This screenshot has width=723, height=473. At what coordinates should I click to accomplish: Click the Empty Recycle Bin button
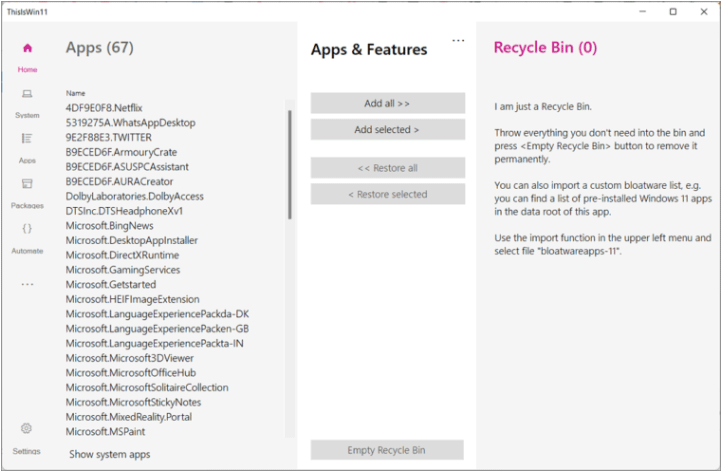point(387,450)
